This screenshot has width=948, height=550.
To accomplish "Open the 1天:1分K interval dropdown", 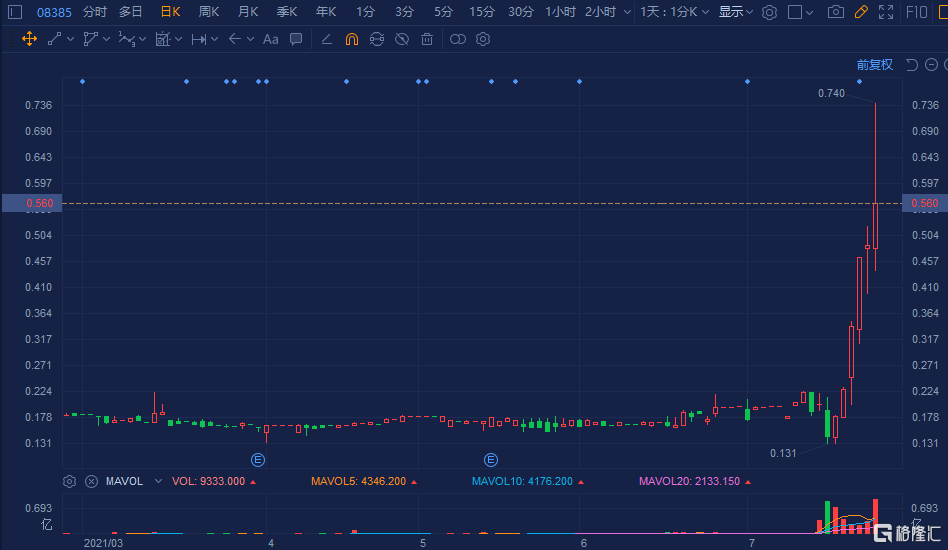I will [x=675, y=12].
